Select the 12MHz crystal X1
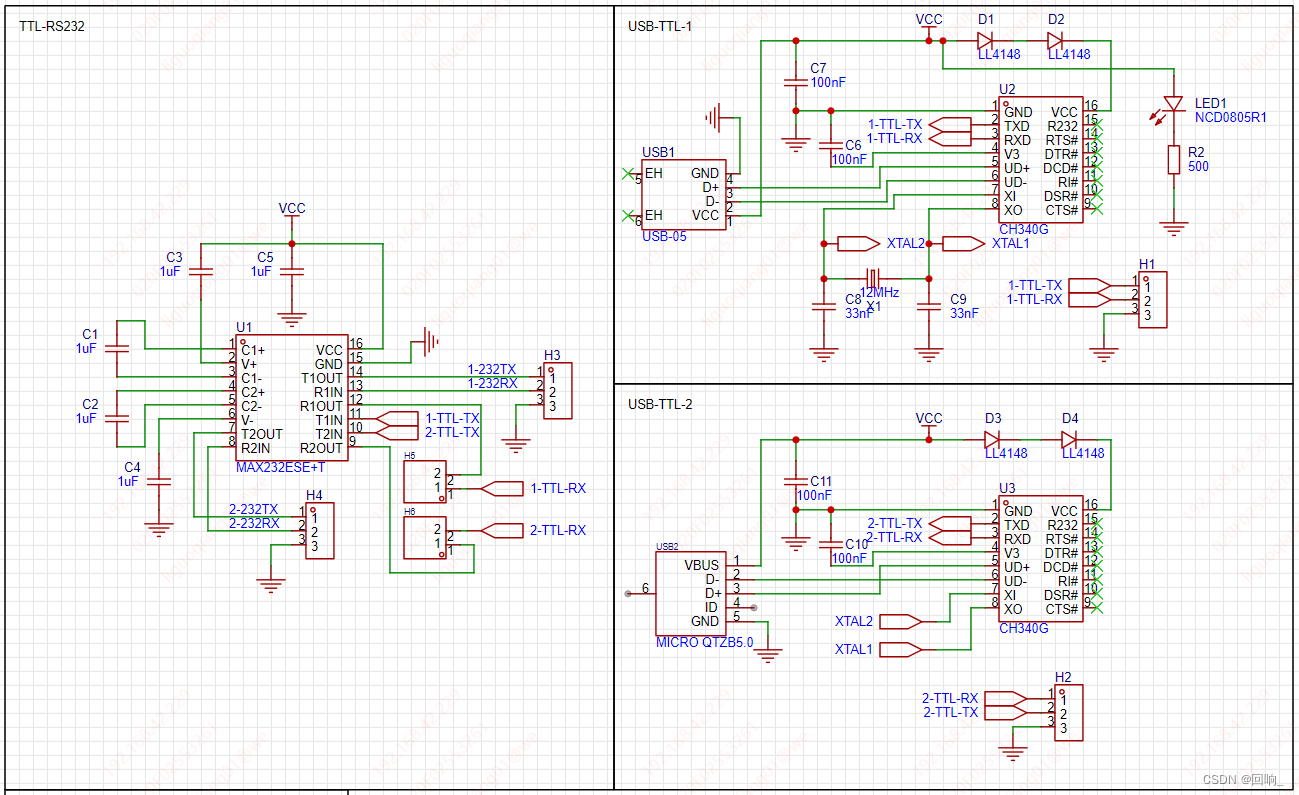This screenshot has height=795, width=1299. point(875,280)
